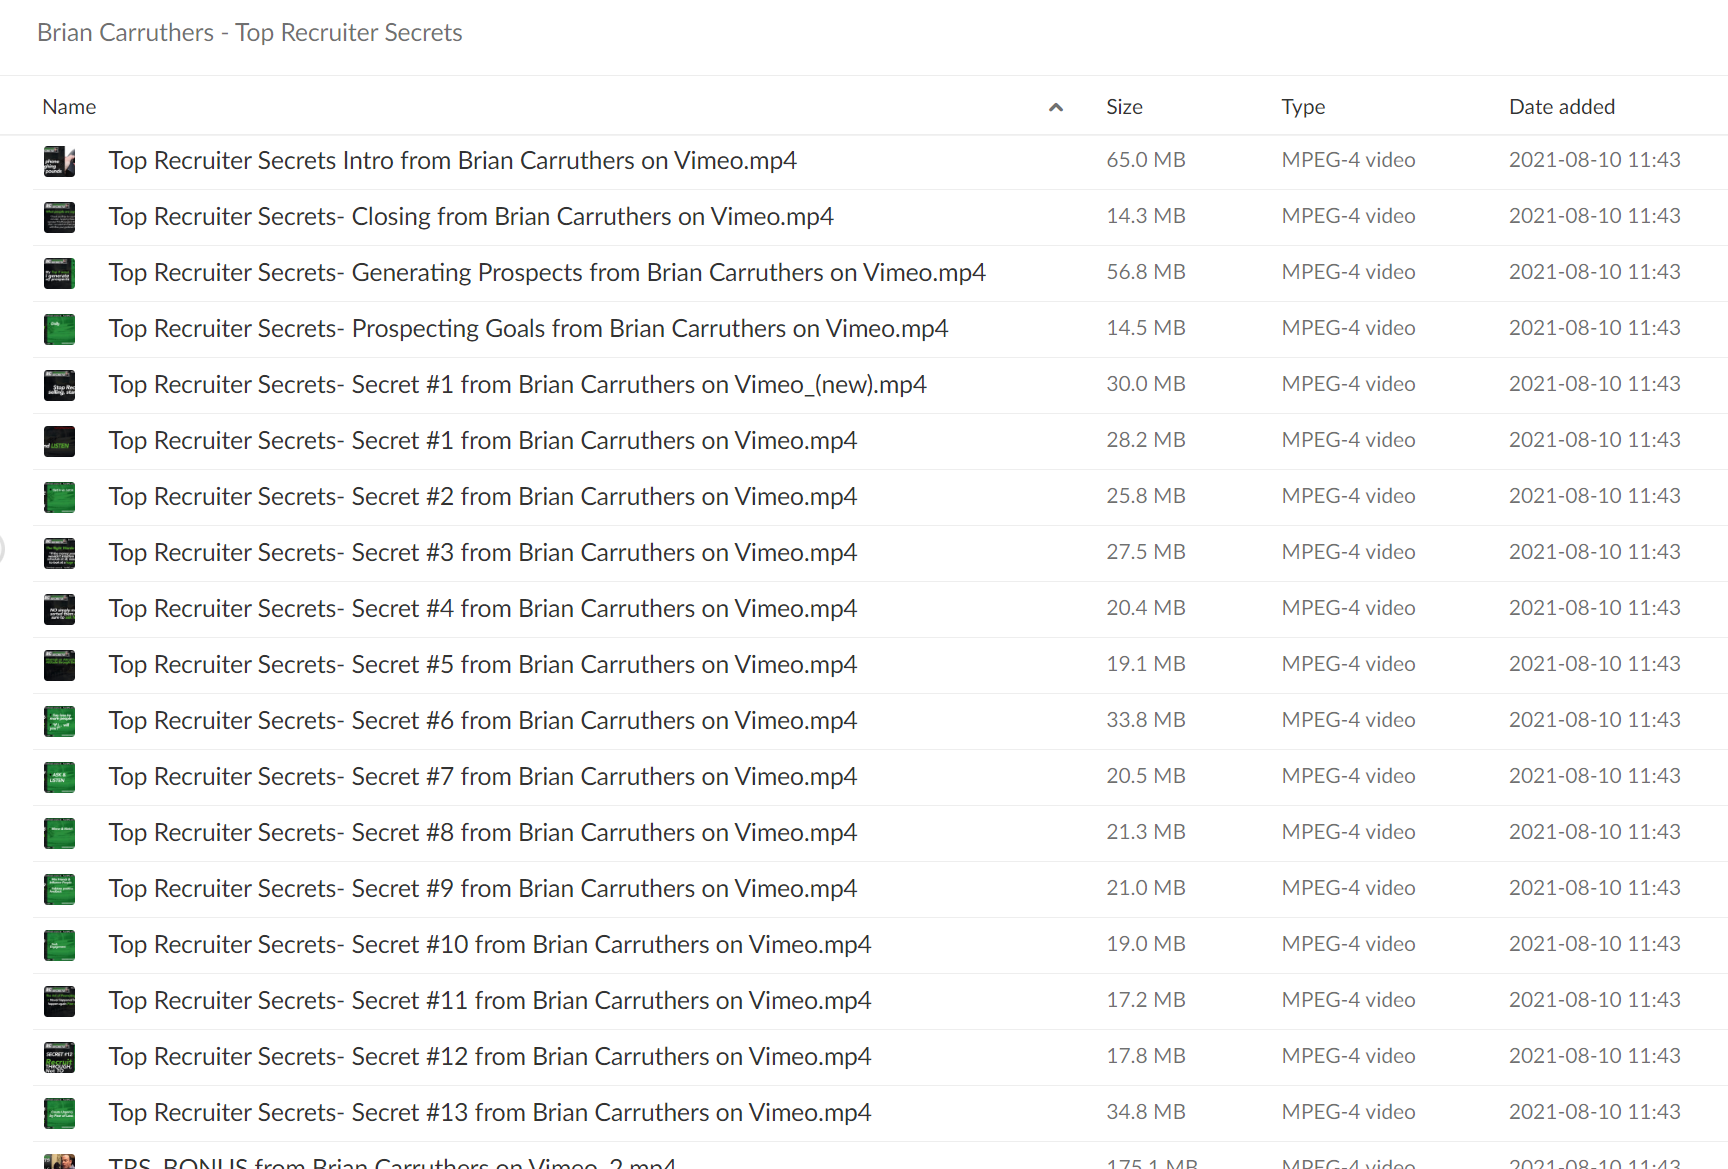Screen dimensions: 1728x1169
Task: Open the Secret #6 file name
Action: pyautogui.click(x=482, y=721)
